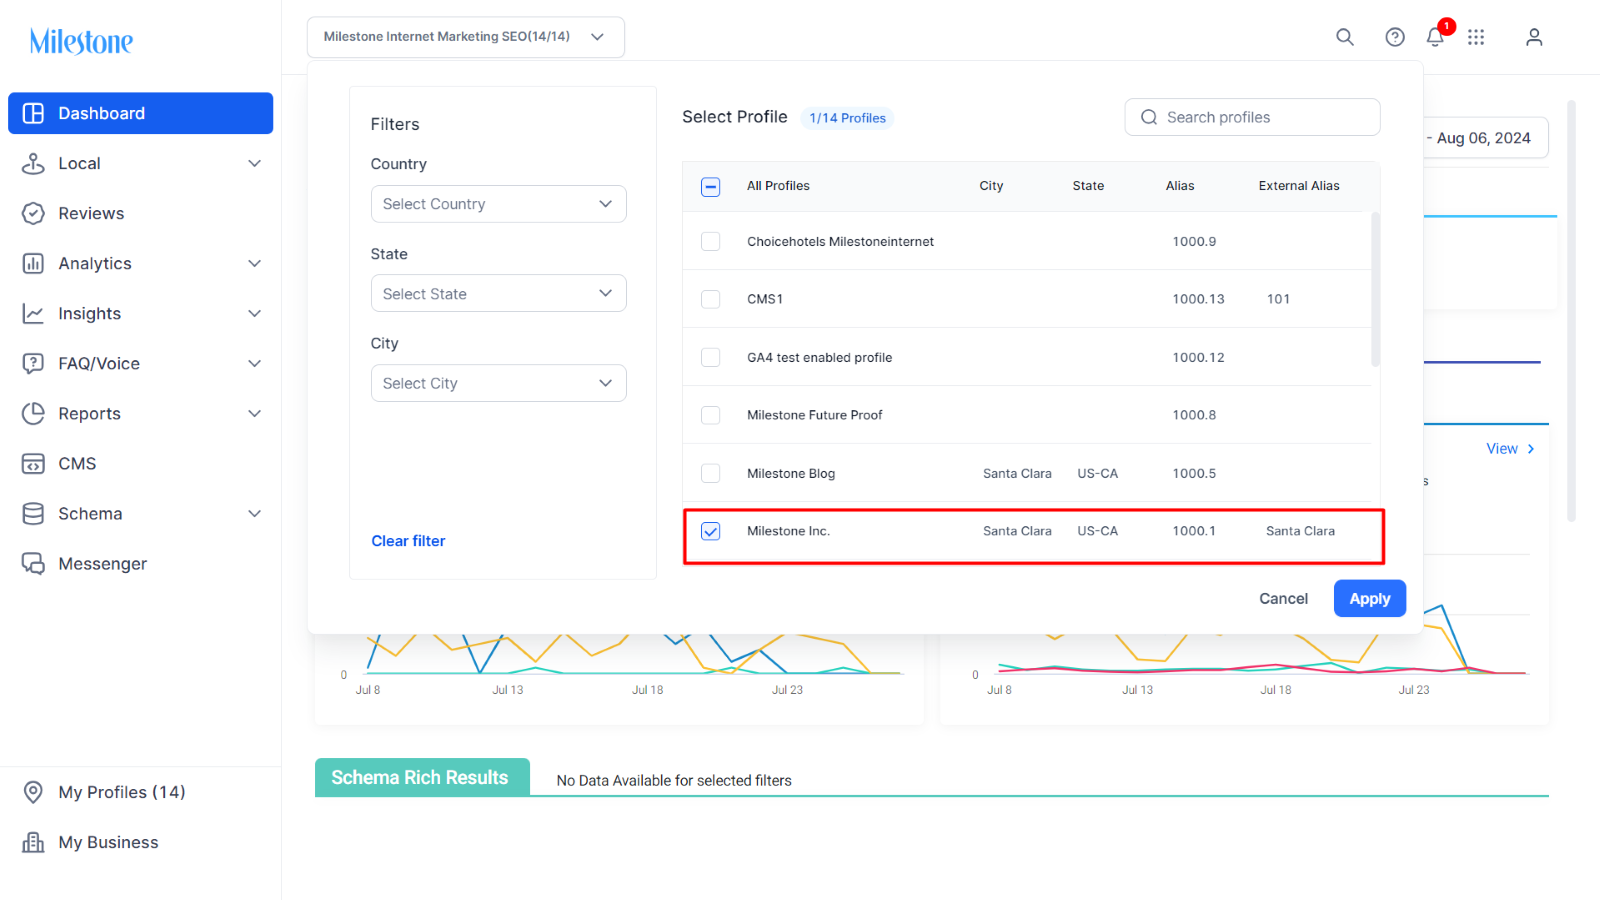Image resolution: width=1600 pixels, height=900 pixels.
Task: Go to the Dashboard menu item
Action: coord(140,113)
